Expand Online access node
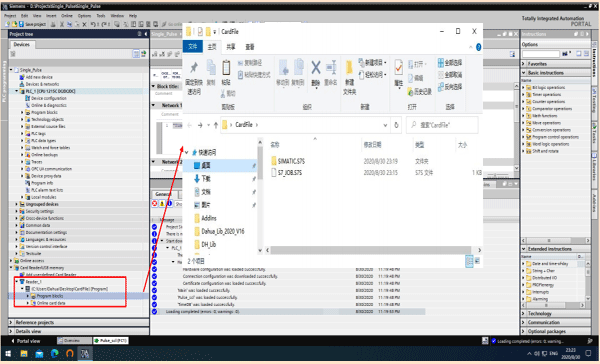600x364 pixels. coord(11,261)
